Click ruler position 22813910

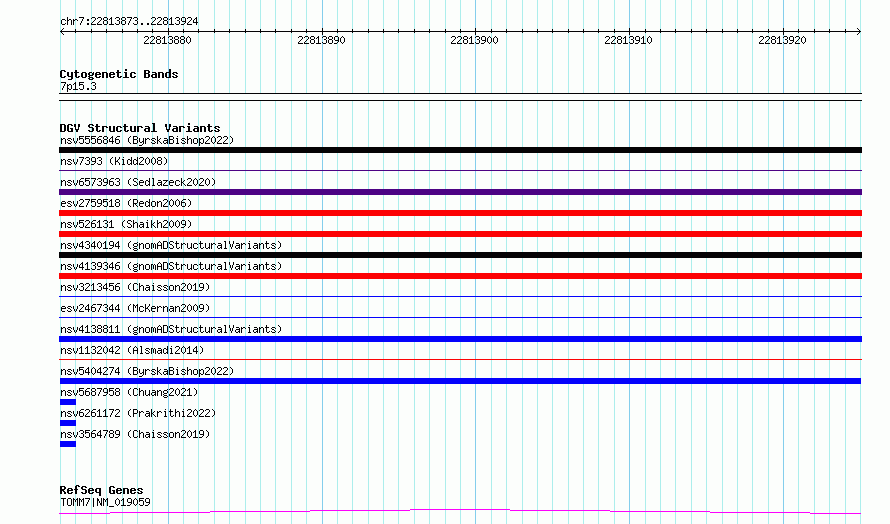point(628,40)
